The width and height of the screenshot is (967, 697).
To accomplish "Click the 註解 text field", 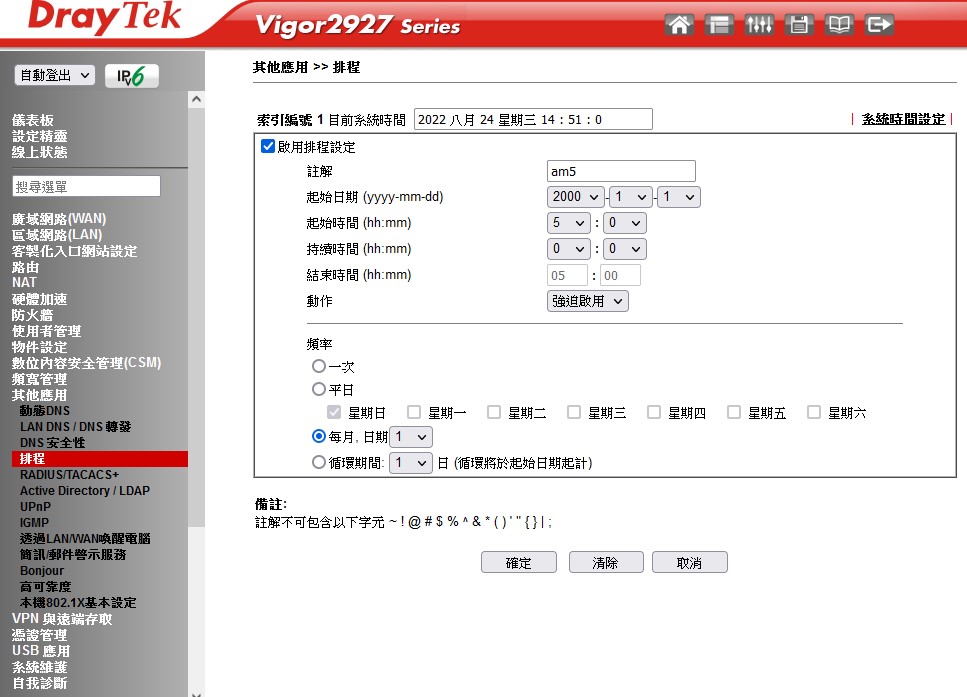I will click(x=621, y=171).
